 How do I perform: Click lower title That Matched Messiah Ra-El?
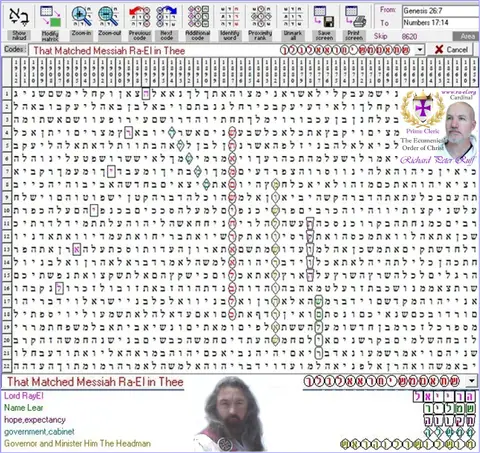tap(95, 382)
